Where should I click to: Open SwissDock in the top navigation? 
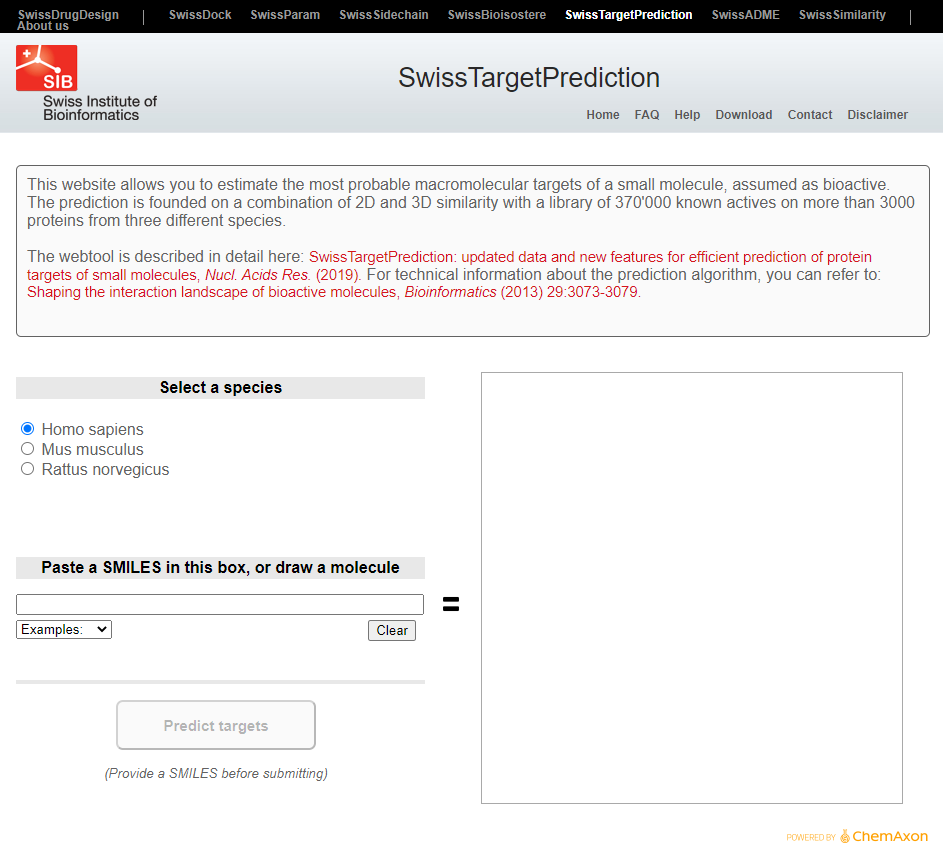point(200,14)
